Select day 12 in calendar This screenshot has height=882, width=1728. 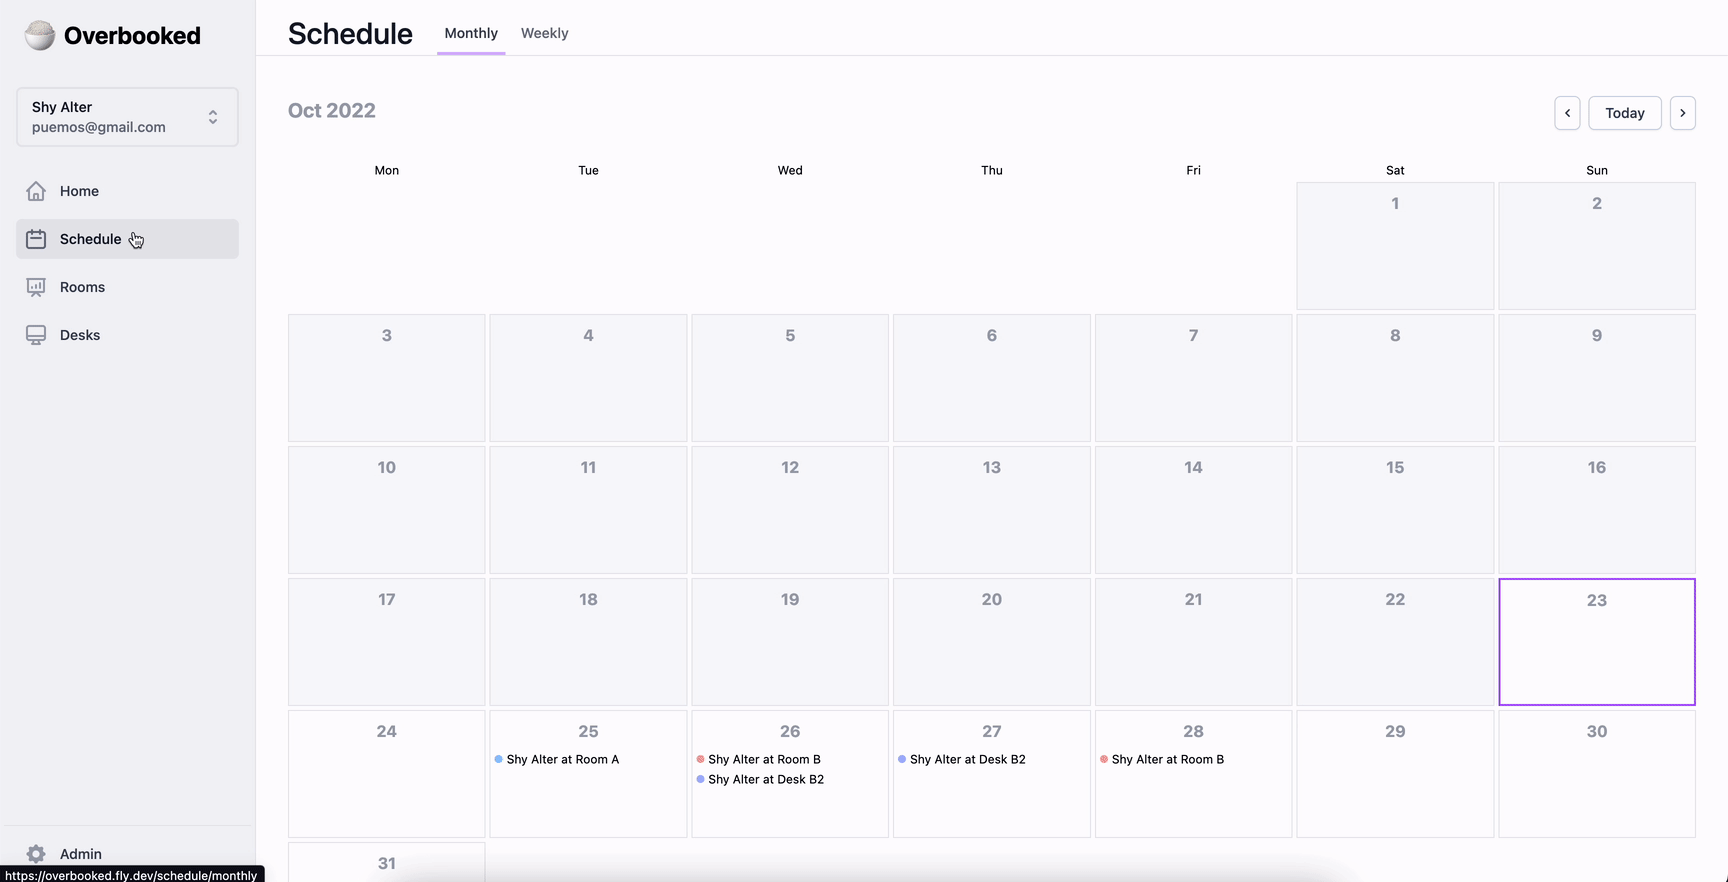click(x=790, y=510)
